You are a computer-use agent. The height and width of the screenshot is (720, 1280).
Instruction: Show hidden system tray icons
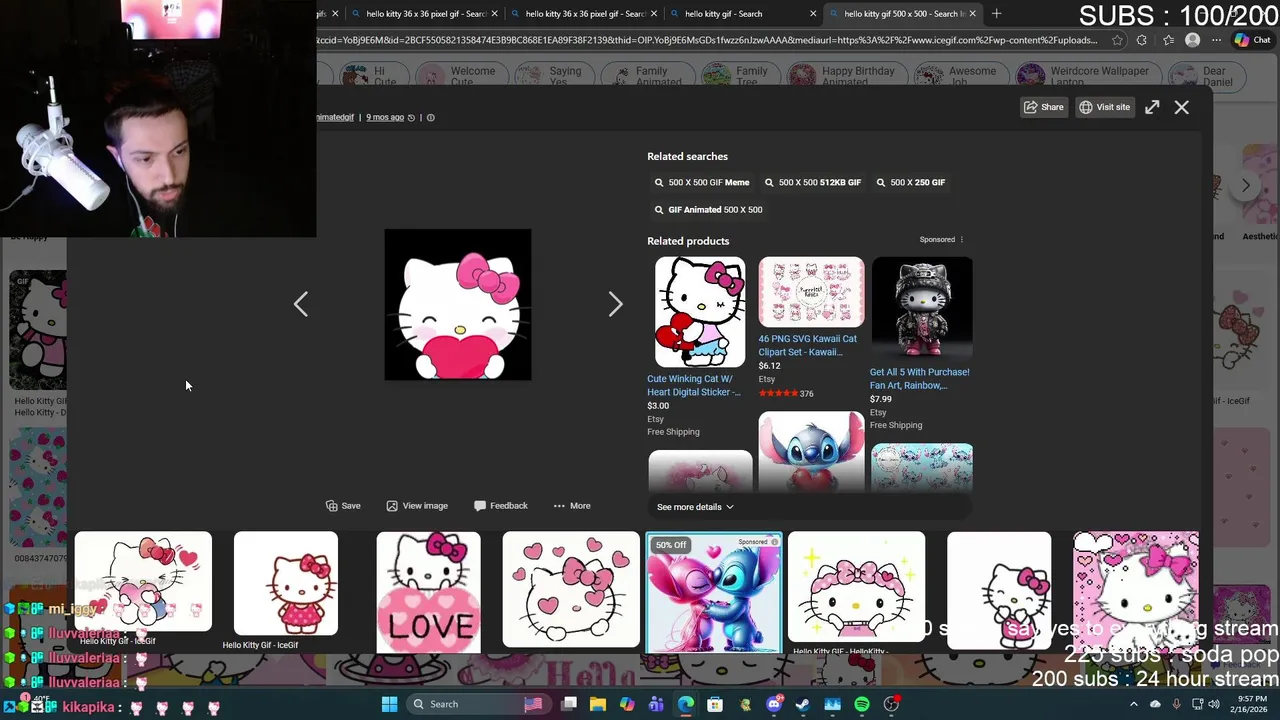click(x=1134, y=704)
